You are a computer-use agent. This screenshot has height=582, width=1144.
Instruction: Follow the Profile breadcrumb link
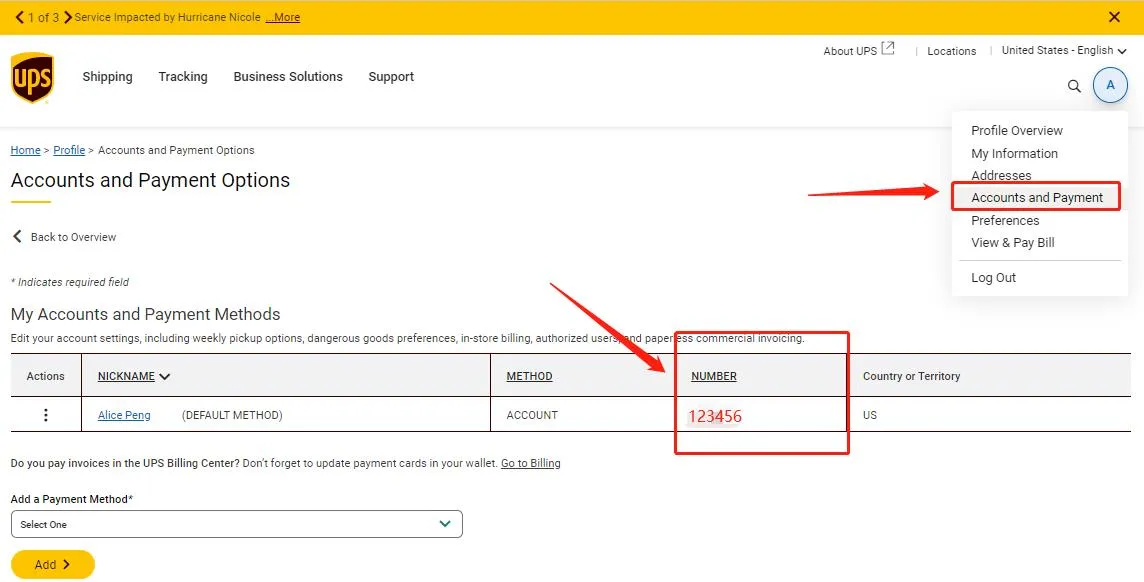point(69,150)
